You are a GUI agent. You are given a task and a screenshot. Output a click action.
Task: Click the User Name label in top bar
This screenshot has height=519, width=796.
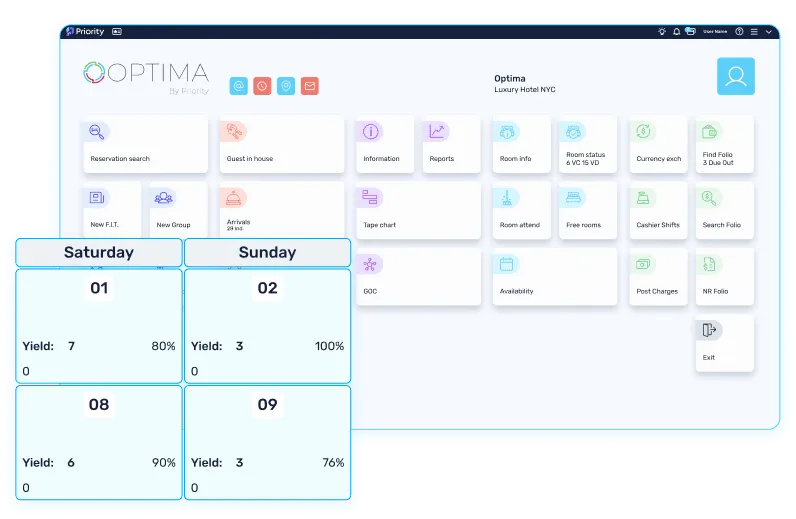715,31
